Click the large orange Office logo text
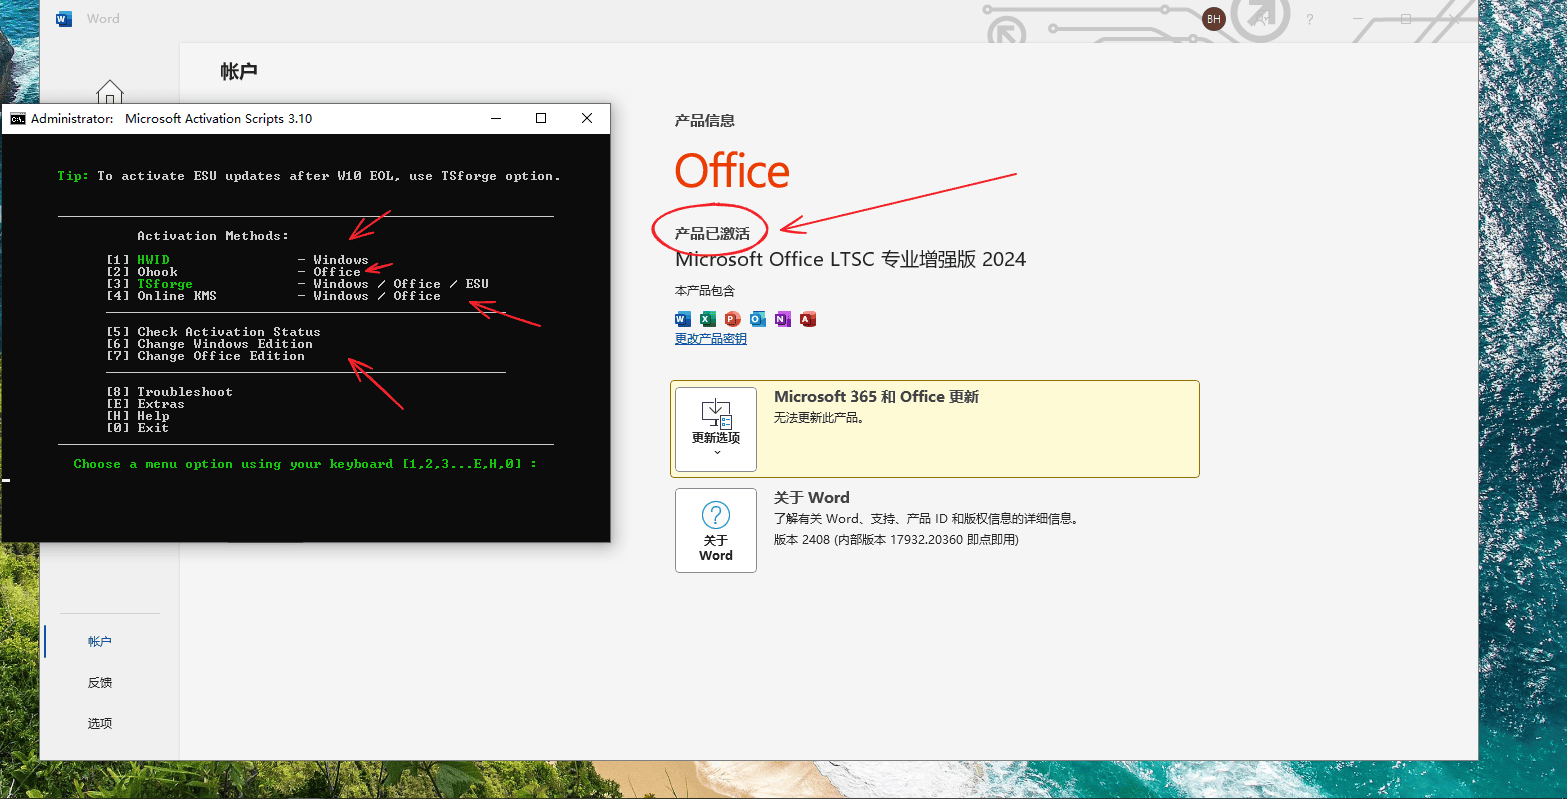Image resolution: width=1567 pixels, height=799 pixels. (x=732, y=172)
